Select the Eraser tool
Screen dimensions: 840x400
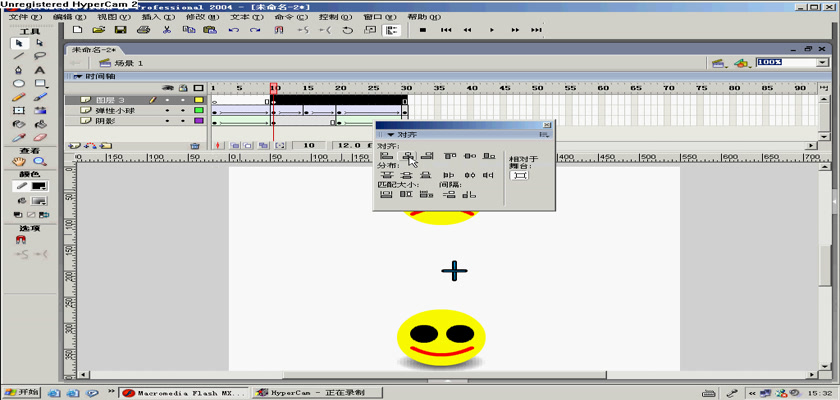point(40,138)
